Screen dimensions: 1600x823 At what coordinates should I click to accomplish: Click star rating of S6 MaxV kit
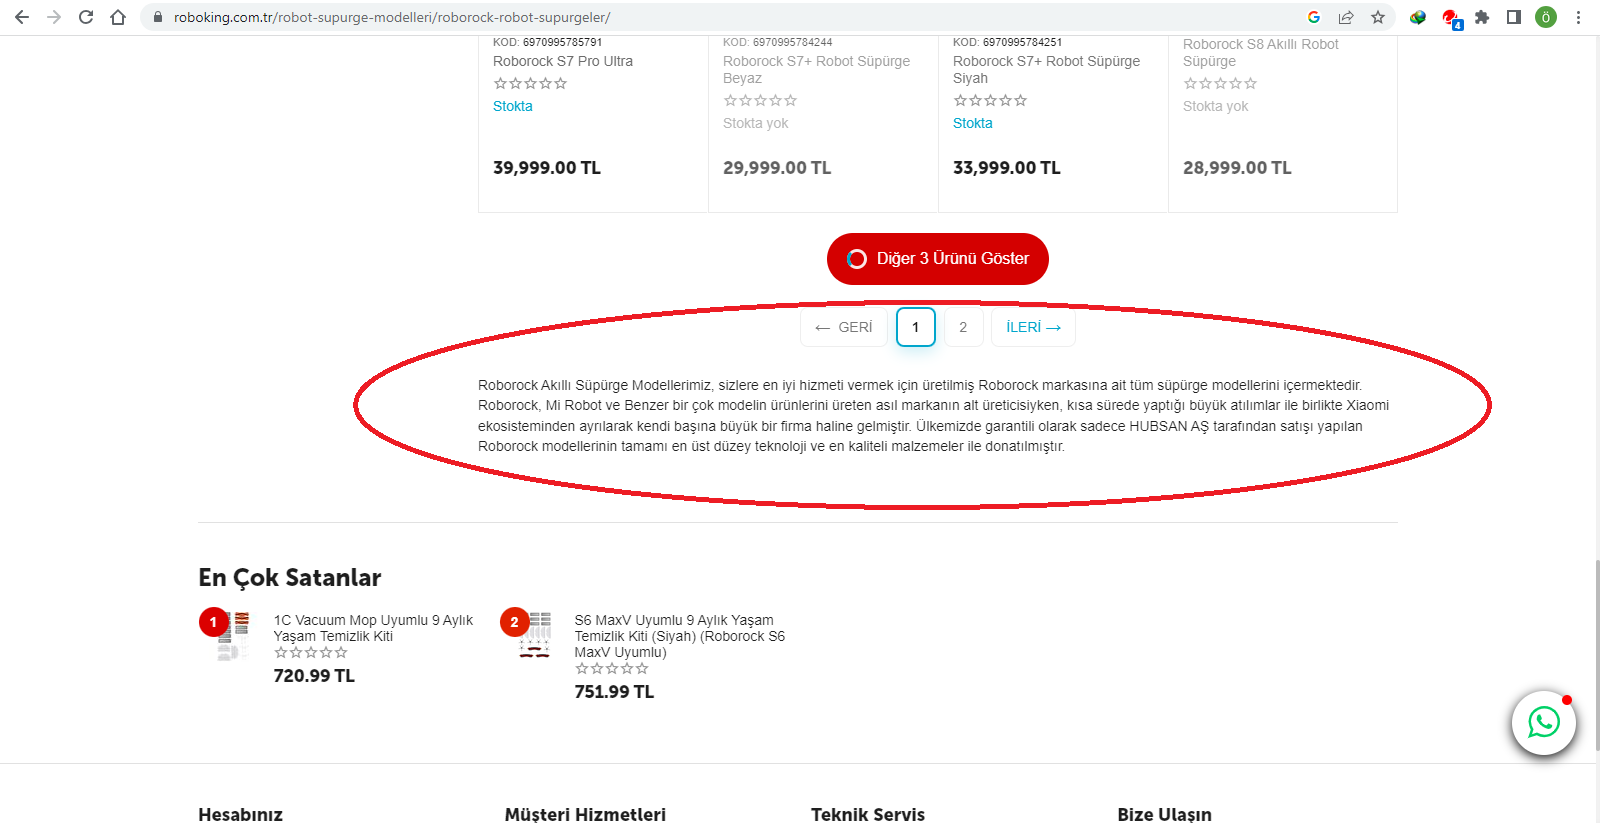pos(612,669)
